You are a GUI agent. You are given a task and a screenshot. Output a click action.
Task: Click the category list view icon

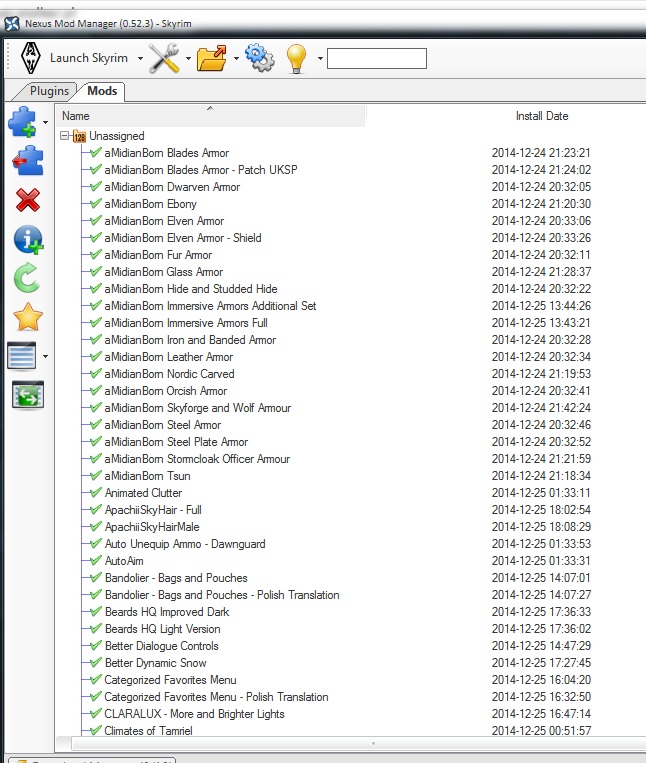coord(22,356)
